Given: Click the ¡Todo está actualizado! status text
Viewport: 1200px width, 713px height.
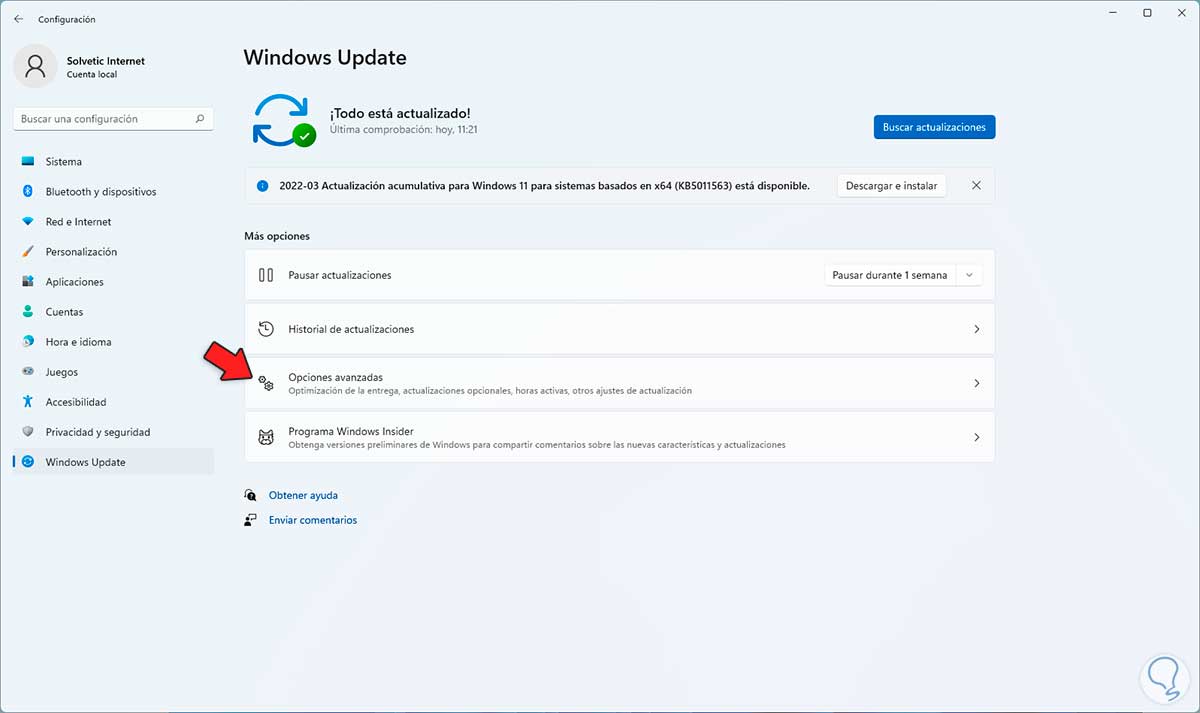Looking at the screenshot, I should tap(400, 113).
